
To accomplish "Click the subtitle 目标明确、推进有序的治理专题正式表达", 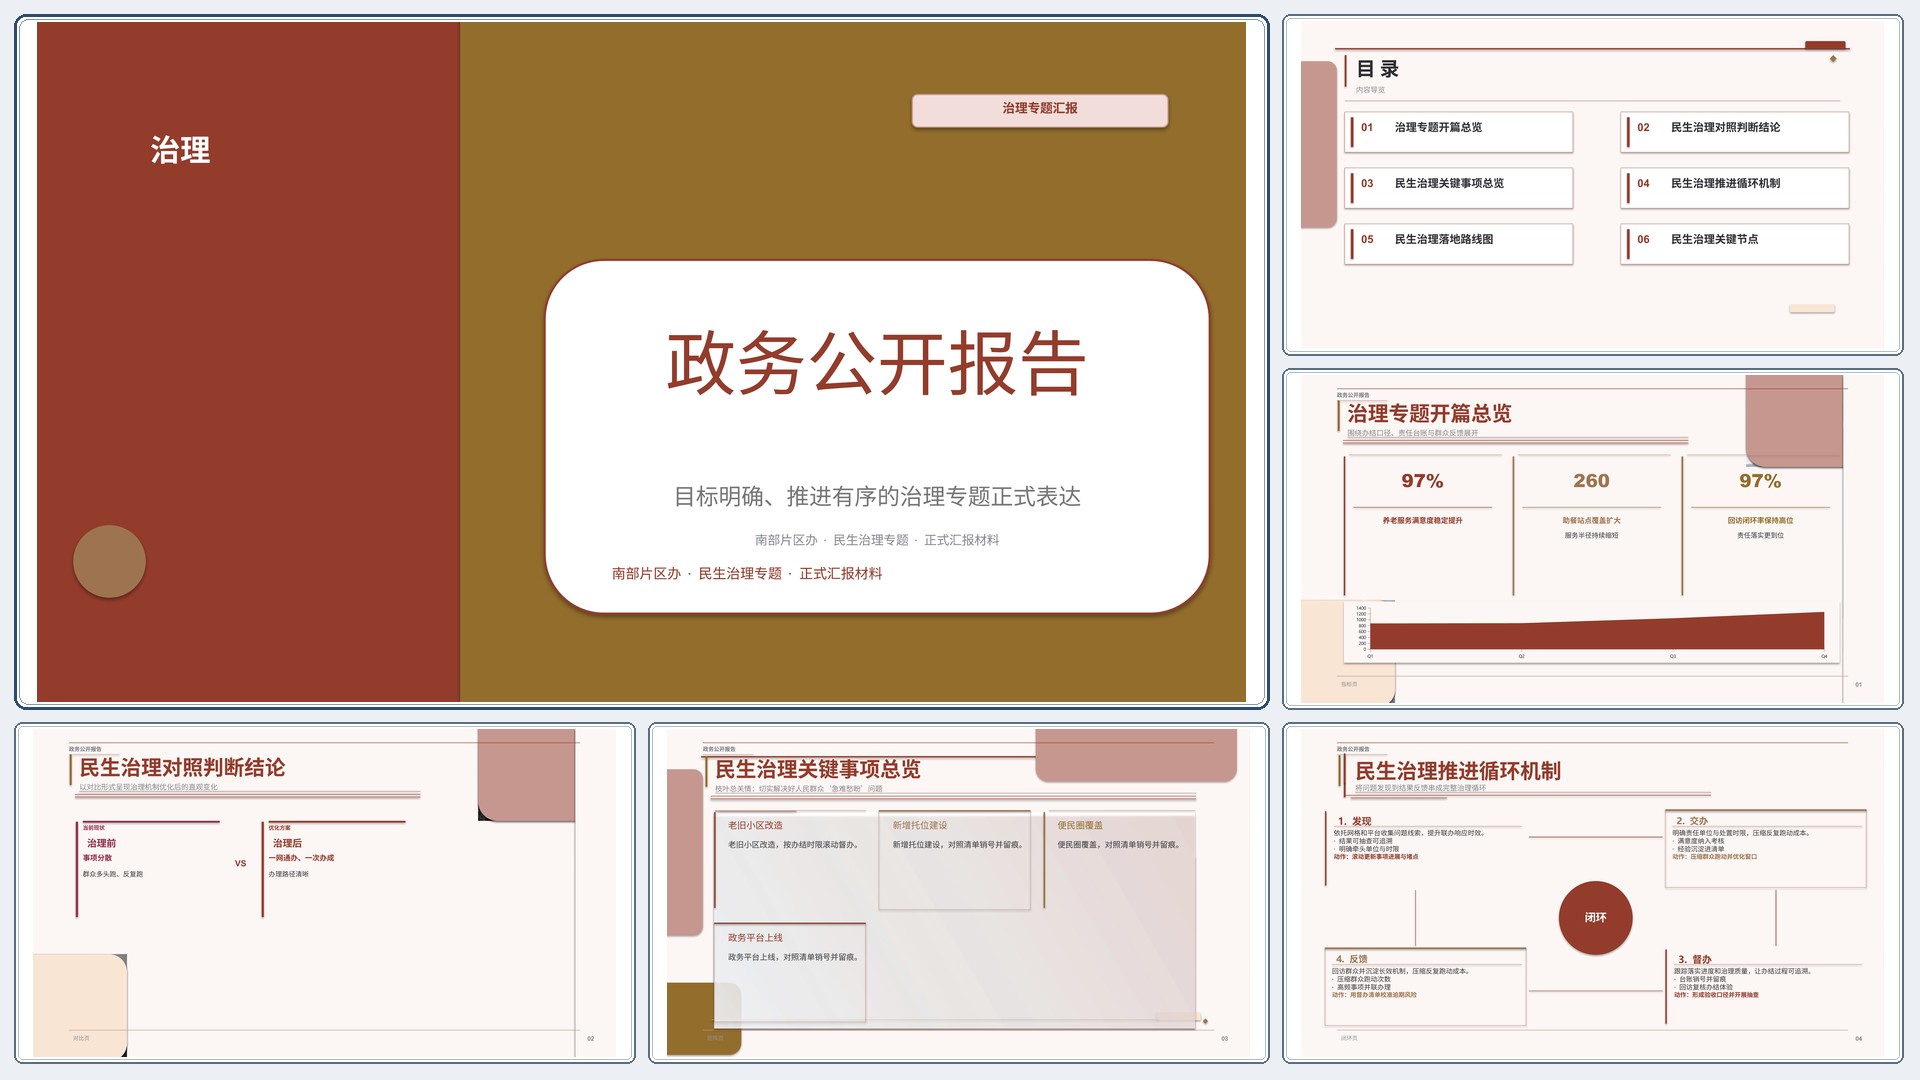I will pos(877,497).
